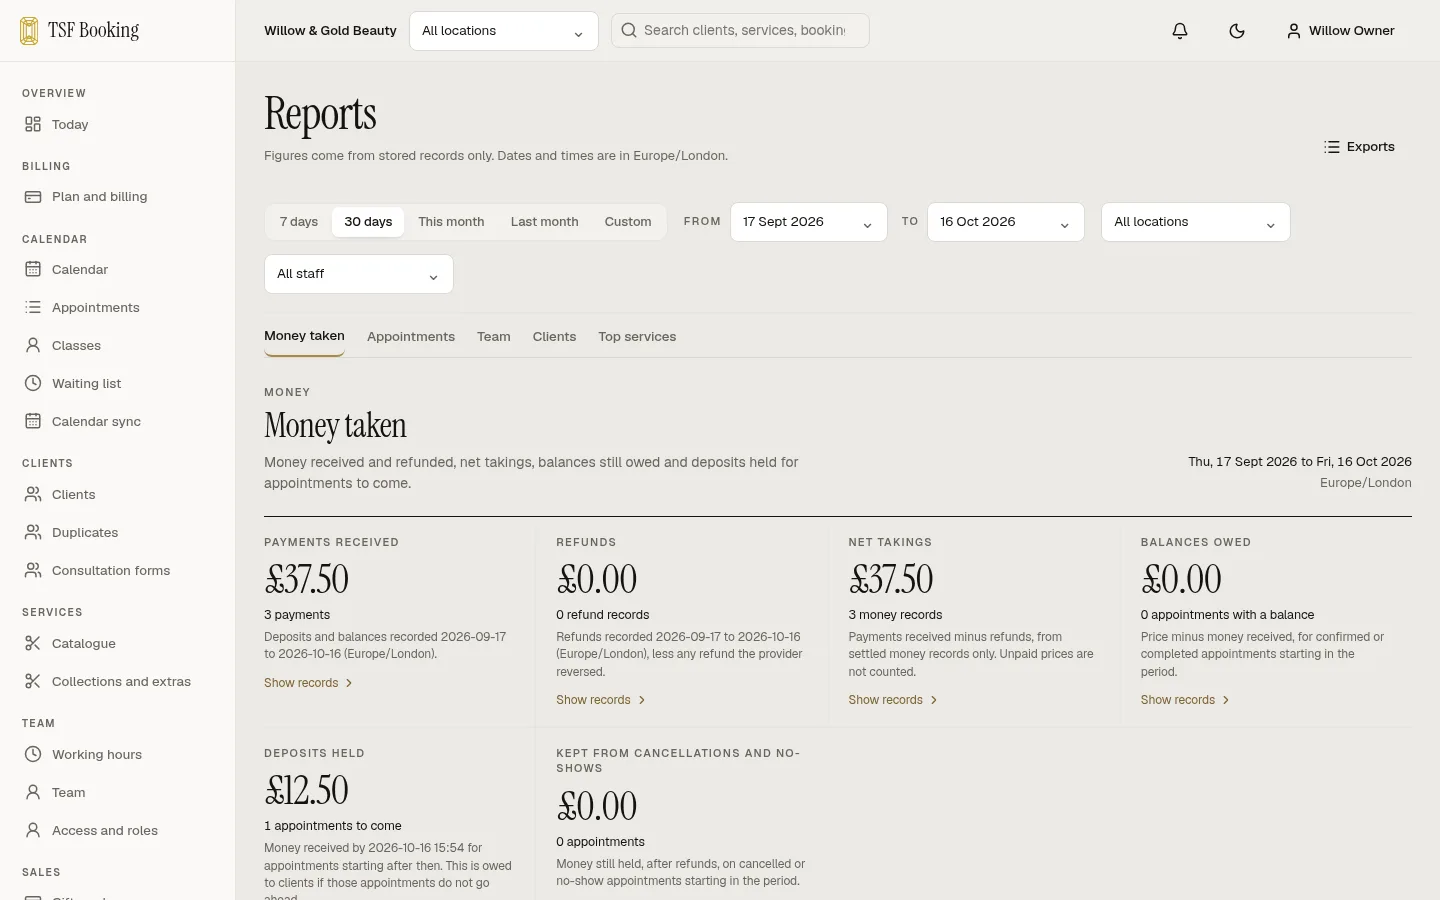This screenshot has width=1440, height=900.
Task: Click the Appointments list icon
Action: point(33,308)
